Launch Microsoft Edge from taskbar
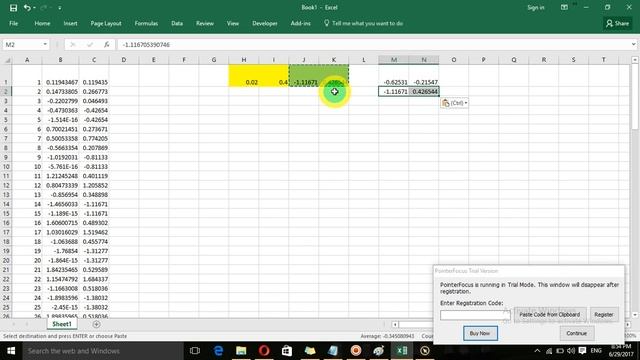The width and height of the screenshot is (640, 360). pyautogui.click(x=218, y=351)
